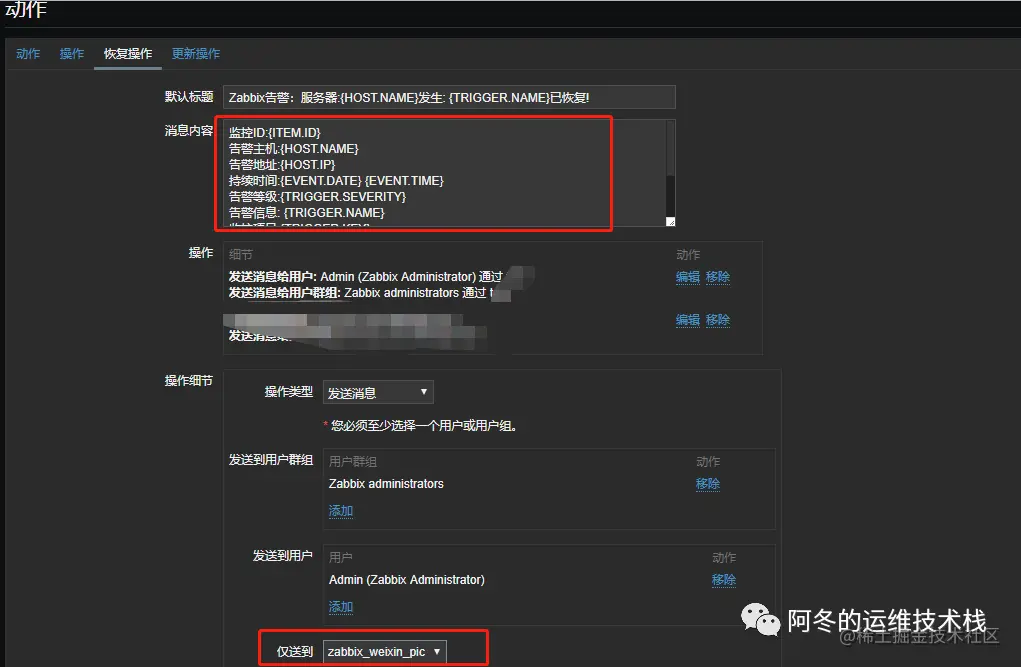1021x667 pixels.
Task: Click 编辑 for the first operation row
Action: pyautogui.click(x=688, y=276)
